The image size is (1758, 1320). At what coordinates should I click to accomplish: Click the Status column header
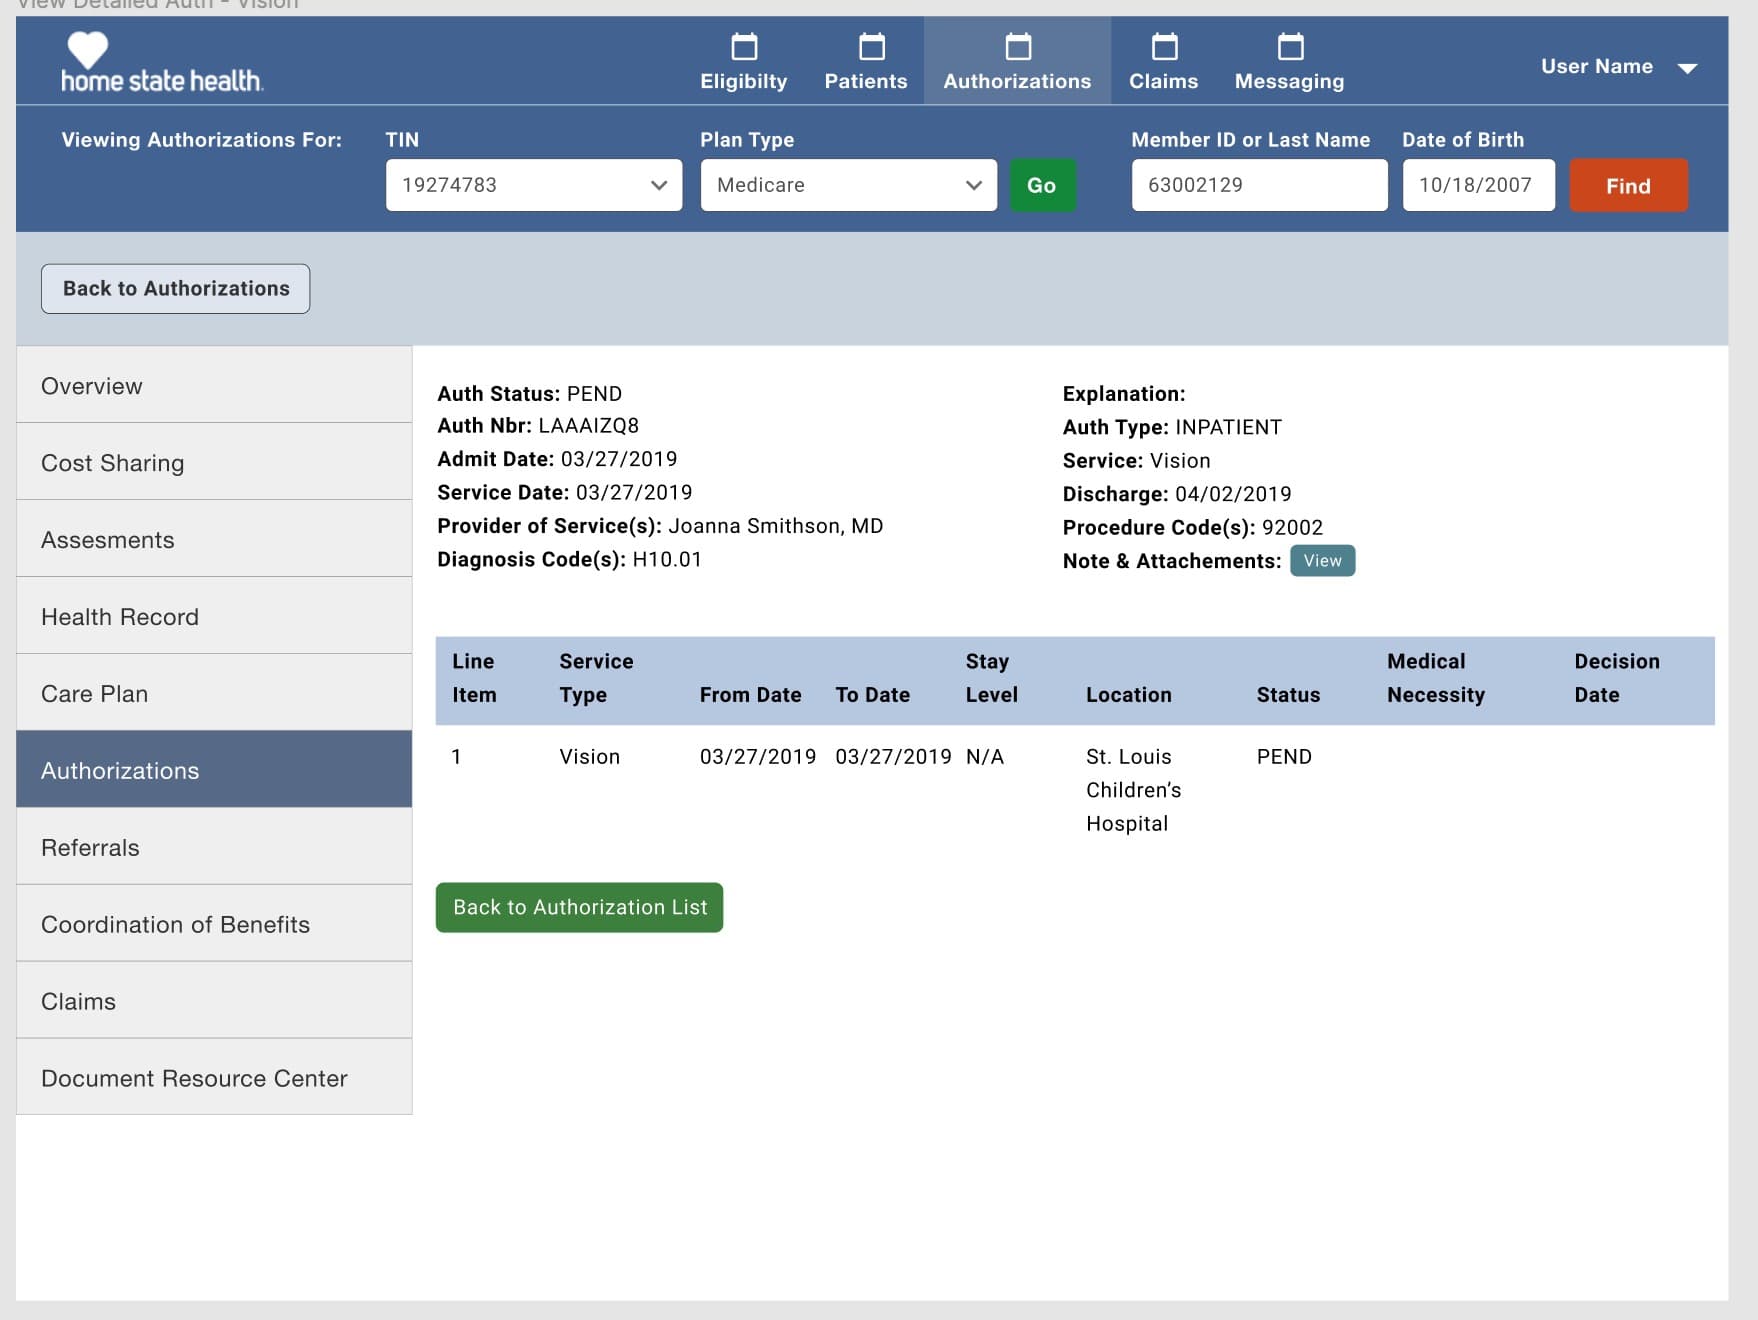click(1288, 695)
